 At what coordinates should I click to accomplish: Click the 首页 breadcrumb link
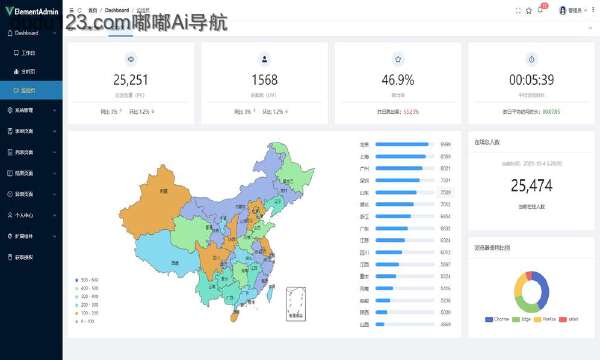(93, 10)
